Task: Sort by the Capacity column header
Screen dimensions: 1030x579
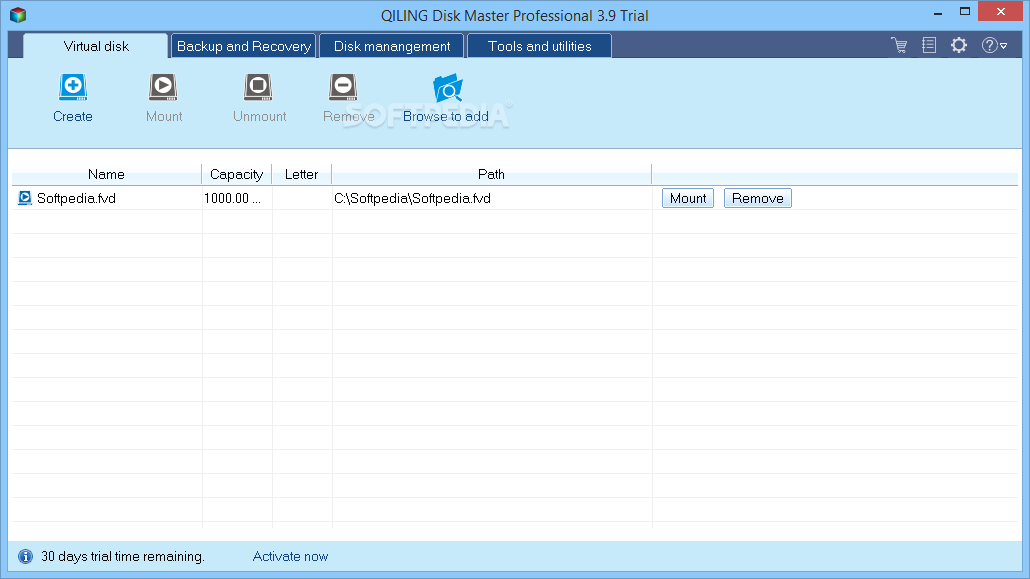Action: [236, 174]
